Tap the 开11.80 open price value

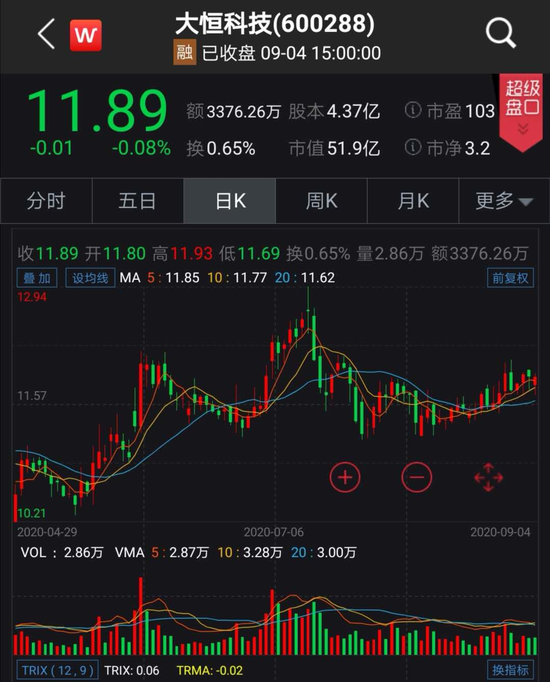click(x=115, y=253)
